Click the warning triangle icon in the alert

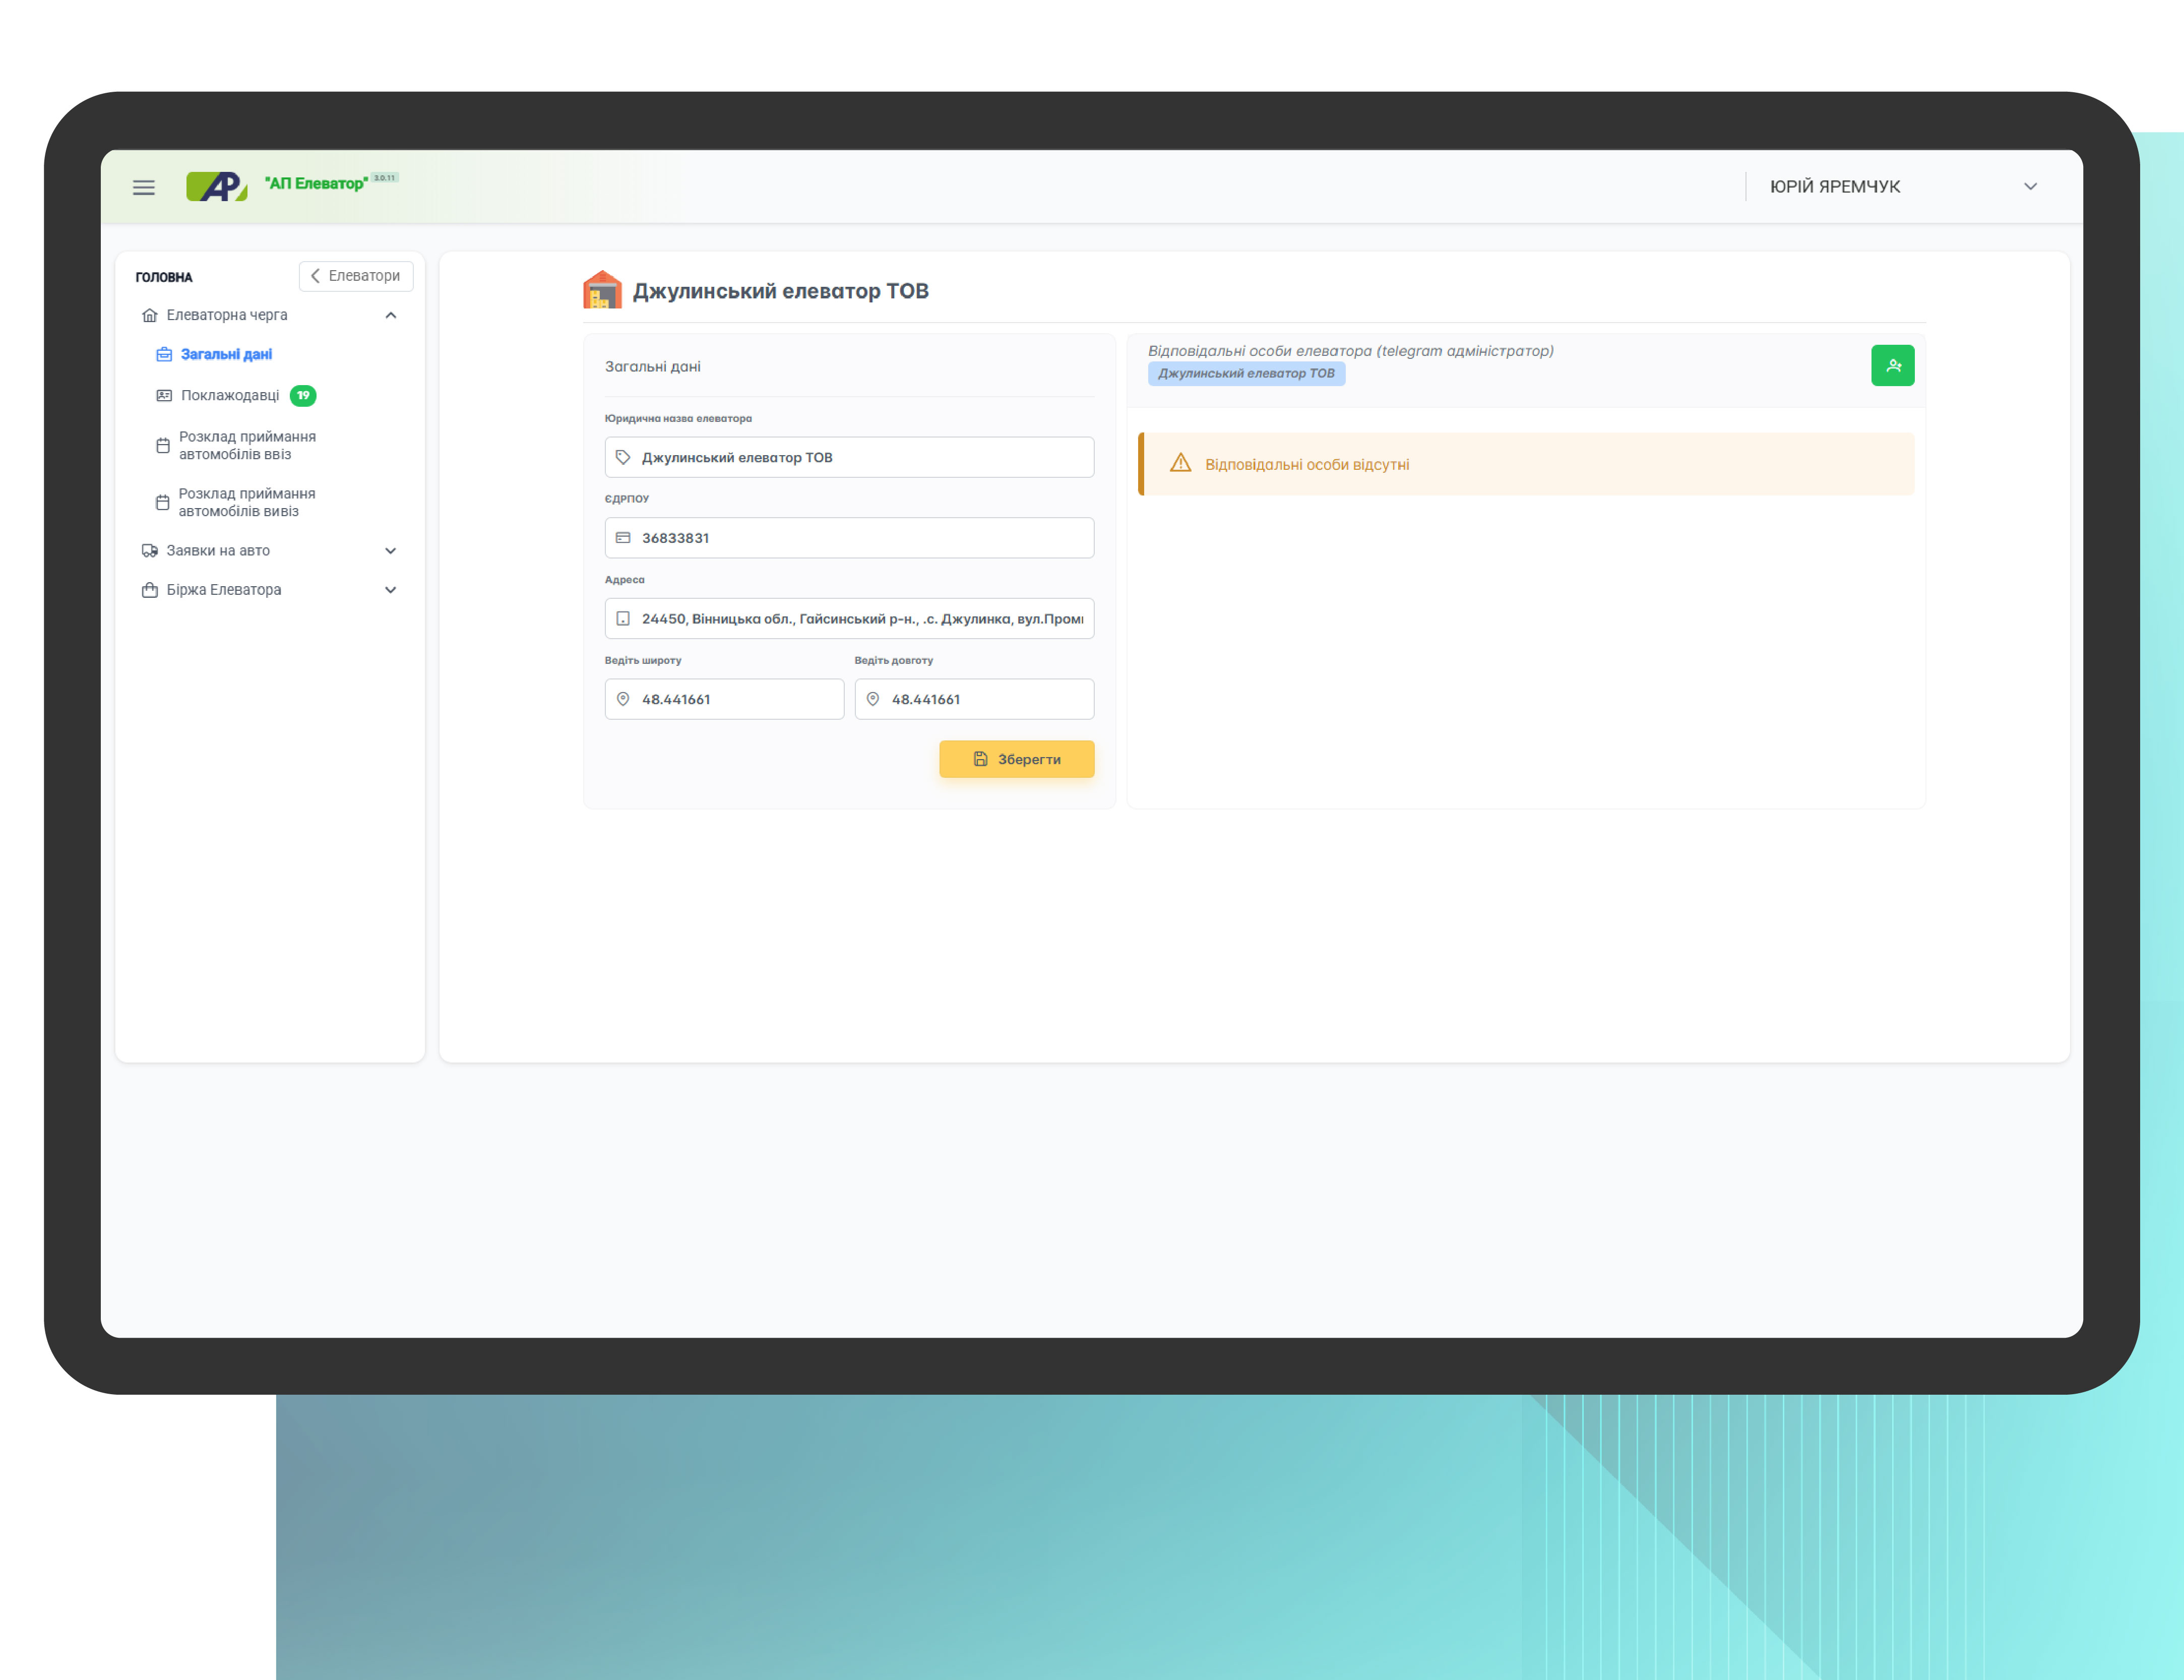tap(1180, 464)
